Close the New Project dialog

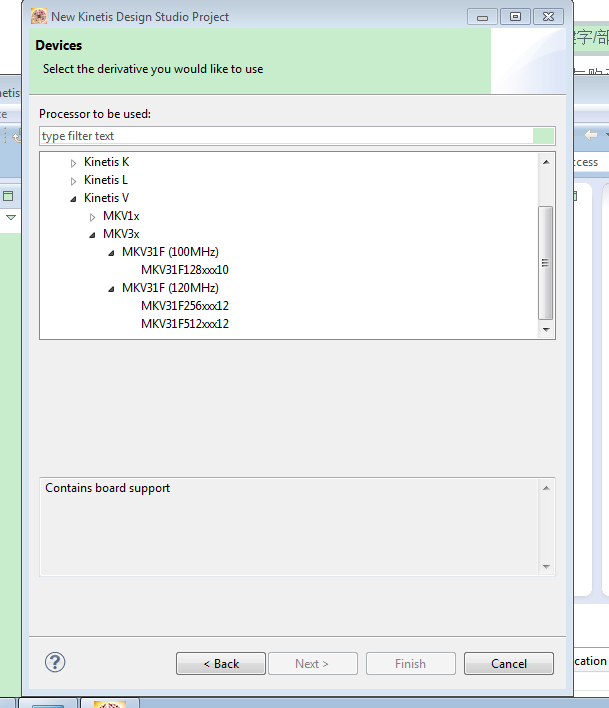[549, 17]
